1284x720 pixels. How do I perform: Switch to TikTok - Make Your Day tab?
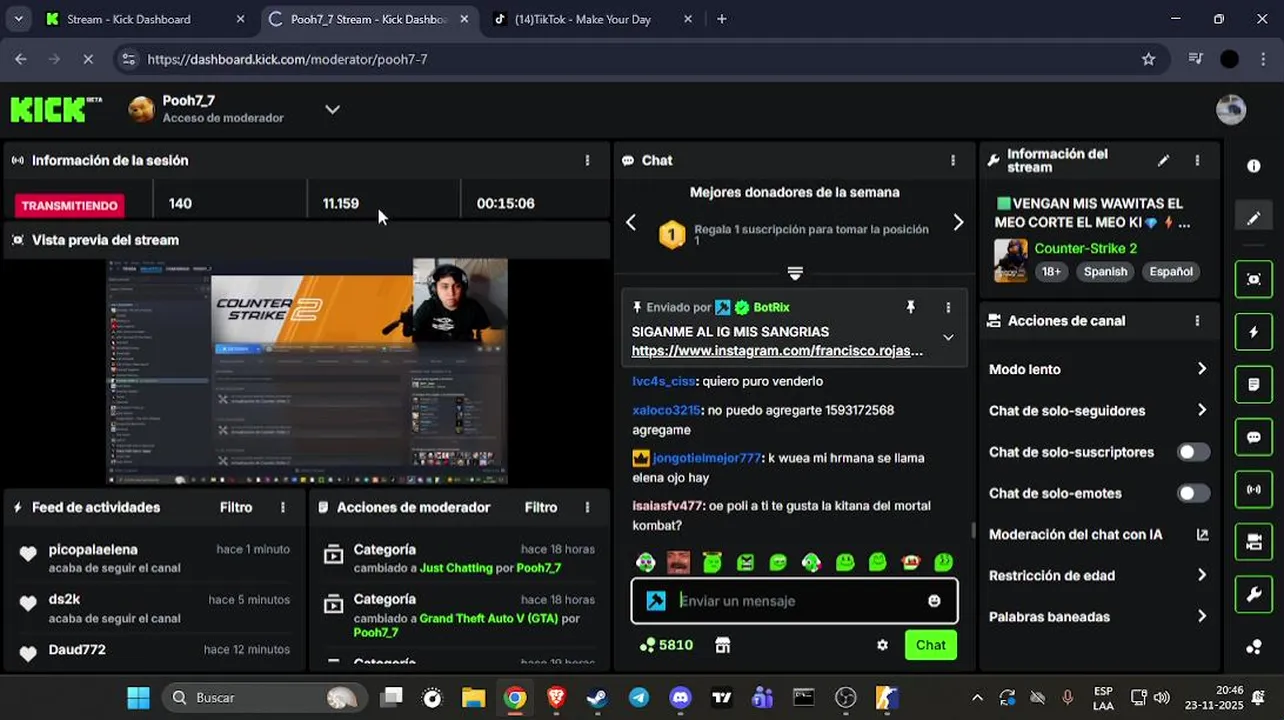594,19
